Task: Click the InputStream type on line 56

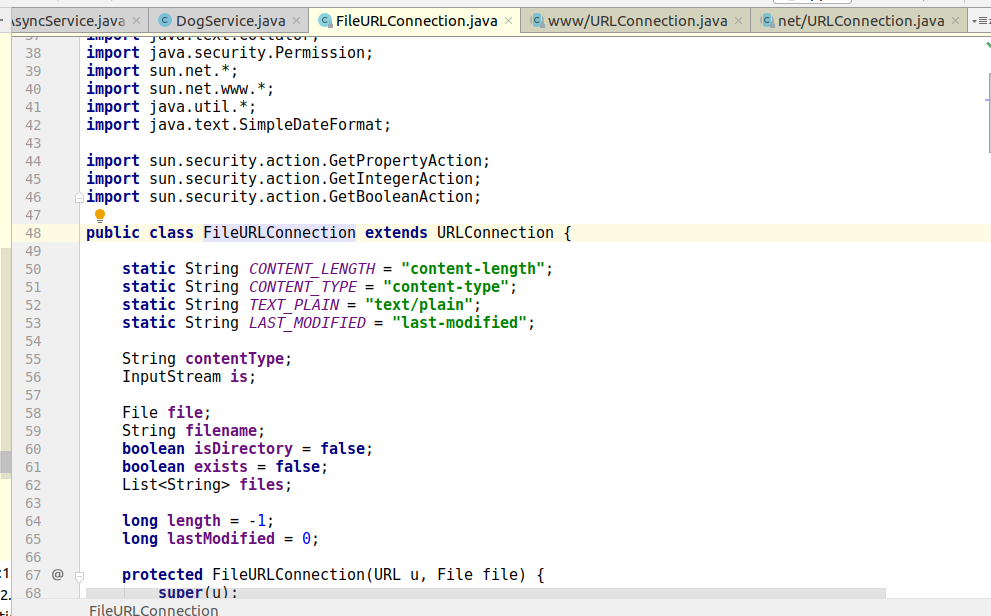Action: coord(171,377)
